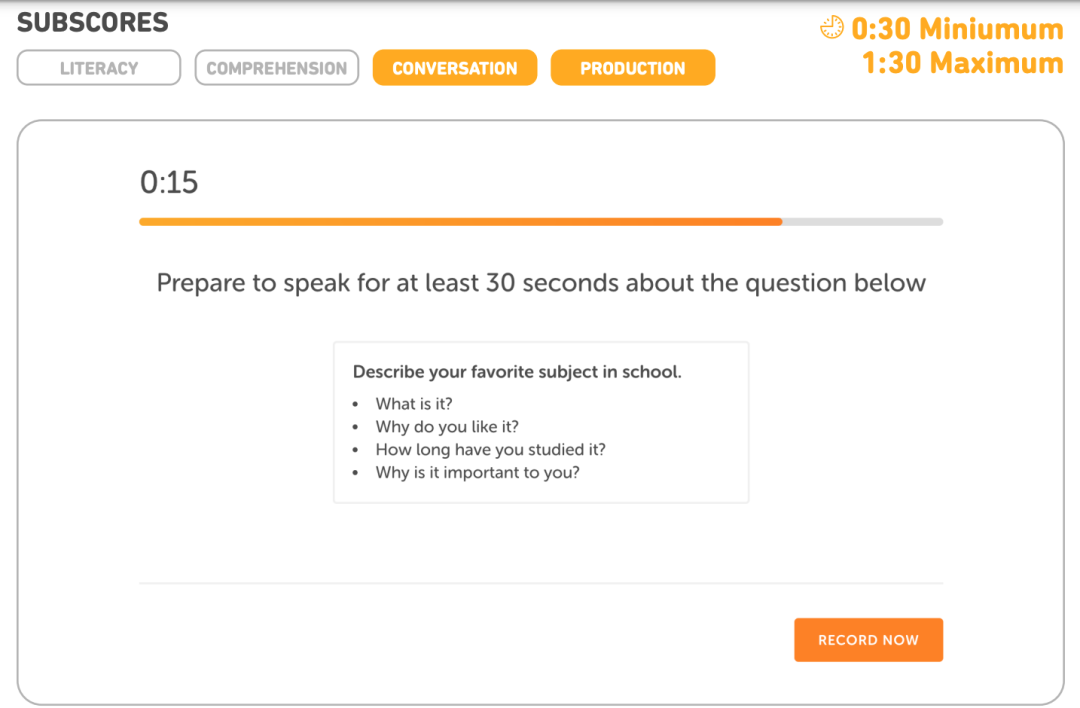Image resolution: width=1080 pixels, height=708 pixels.
Task: Click 'Describe your favorite subject in school' prompt
Action: (x=517, y=372)
